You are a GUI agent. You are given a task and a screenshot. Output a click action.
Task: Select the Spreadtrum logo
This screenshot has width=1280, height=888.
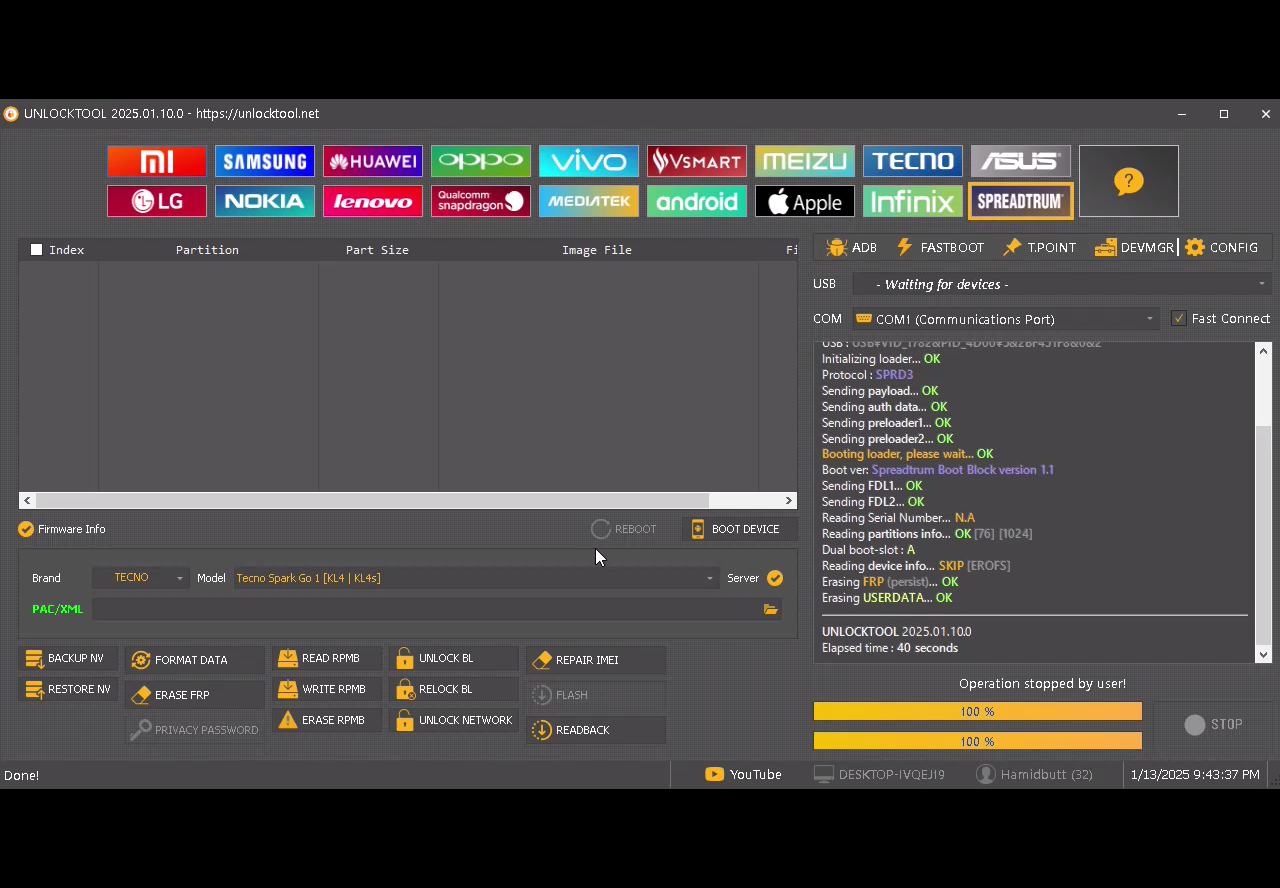pos(1021,201)
